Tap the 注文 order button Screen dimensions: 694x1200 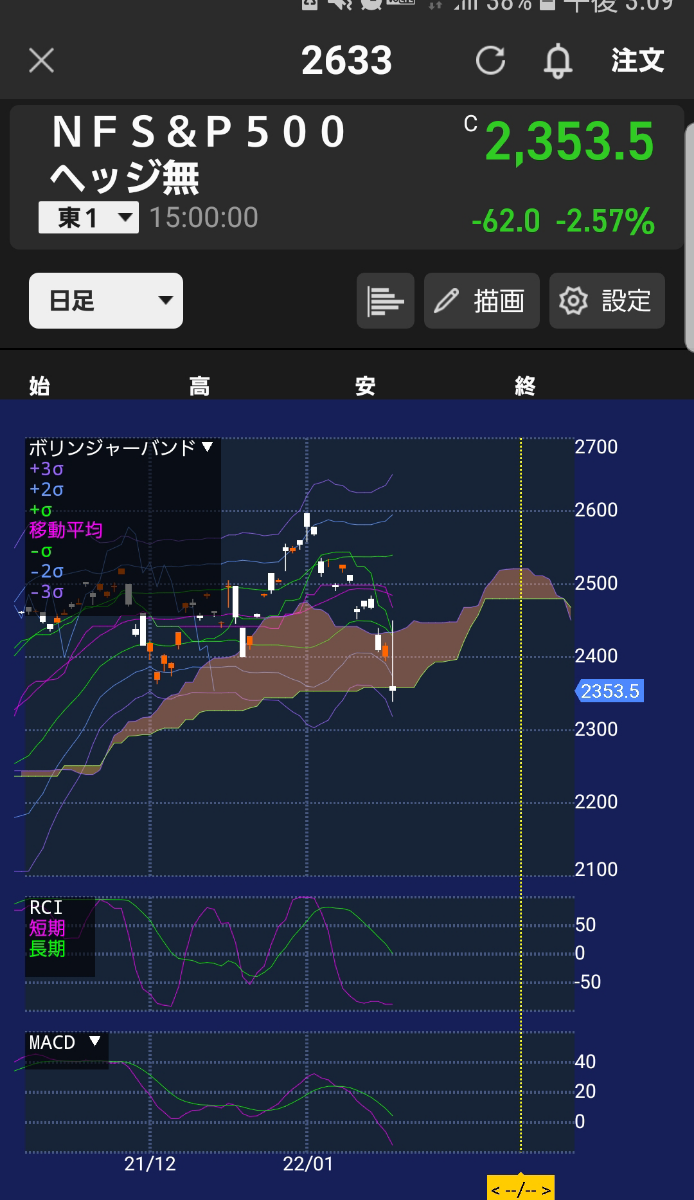638,60
